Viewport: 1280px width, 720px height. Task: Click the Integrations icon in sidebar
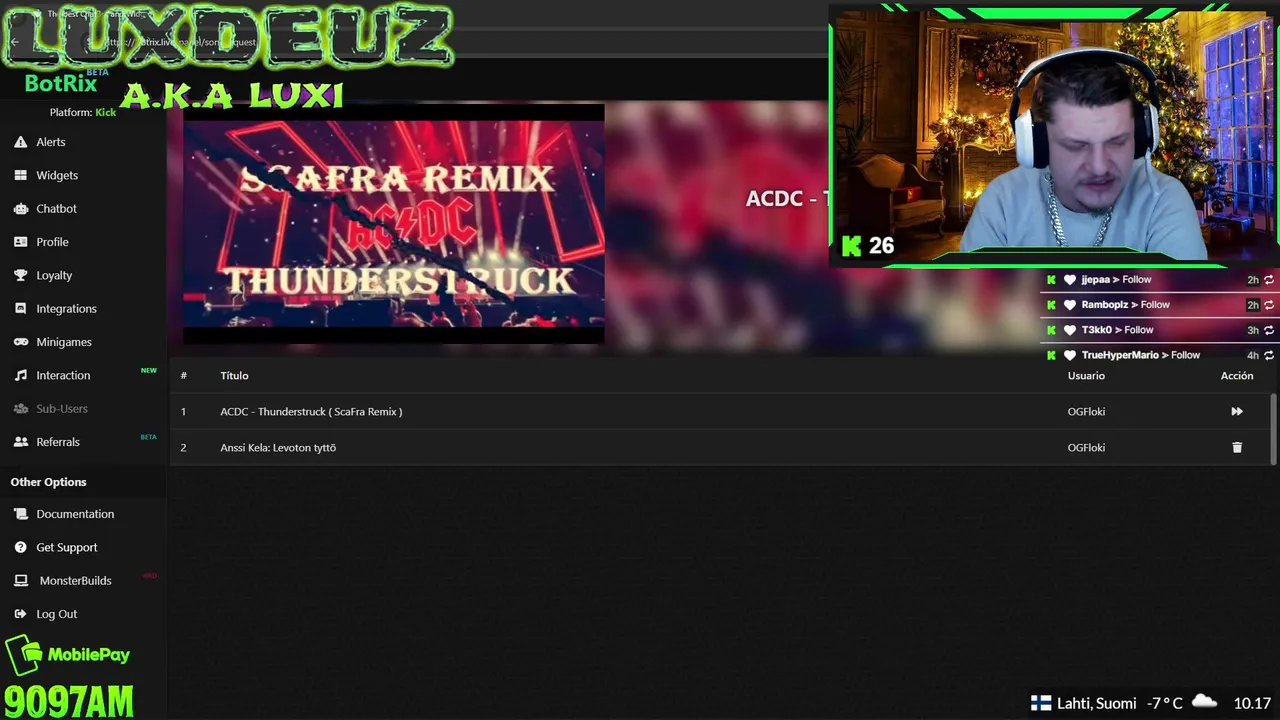click(x=20, y=309)
